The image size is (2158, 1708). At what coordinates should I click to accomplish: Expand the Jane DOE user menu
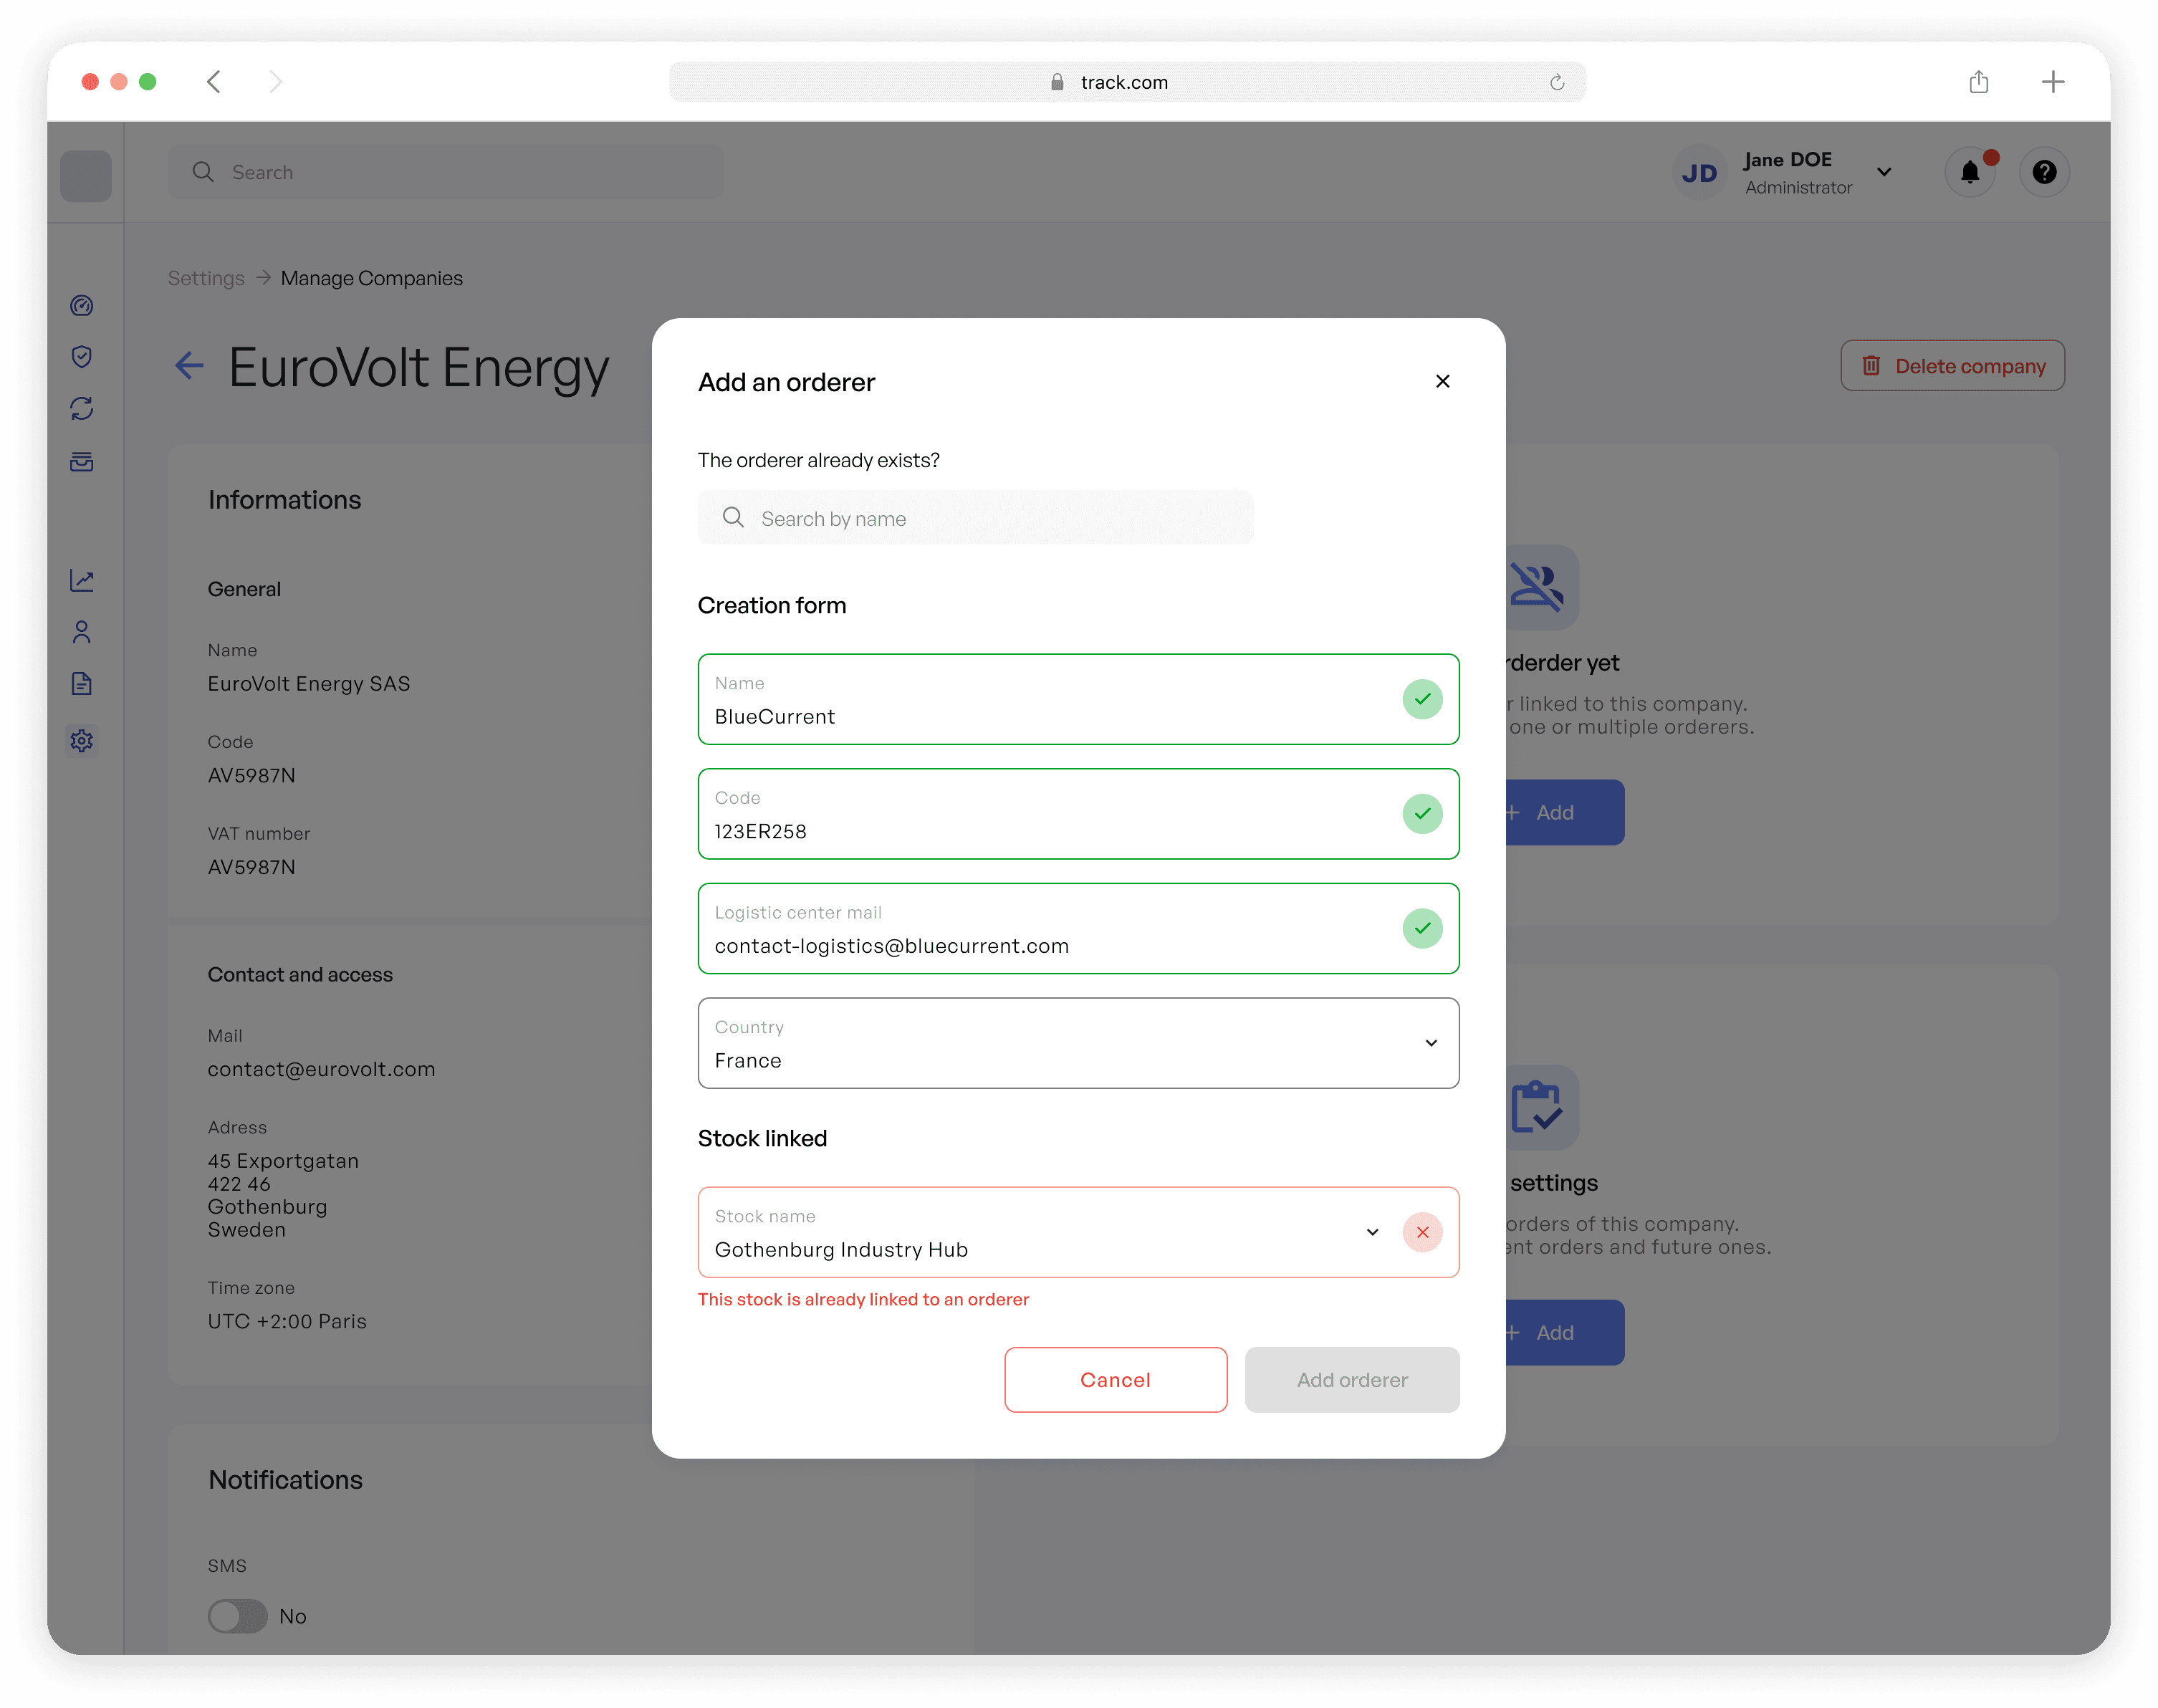1884,172
